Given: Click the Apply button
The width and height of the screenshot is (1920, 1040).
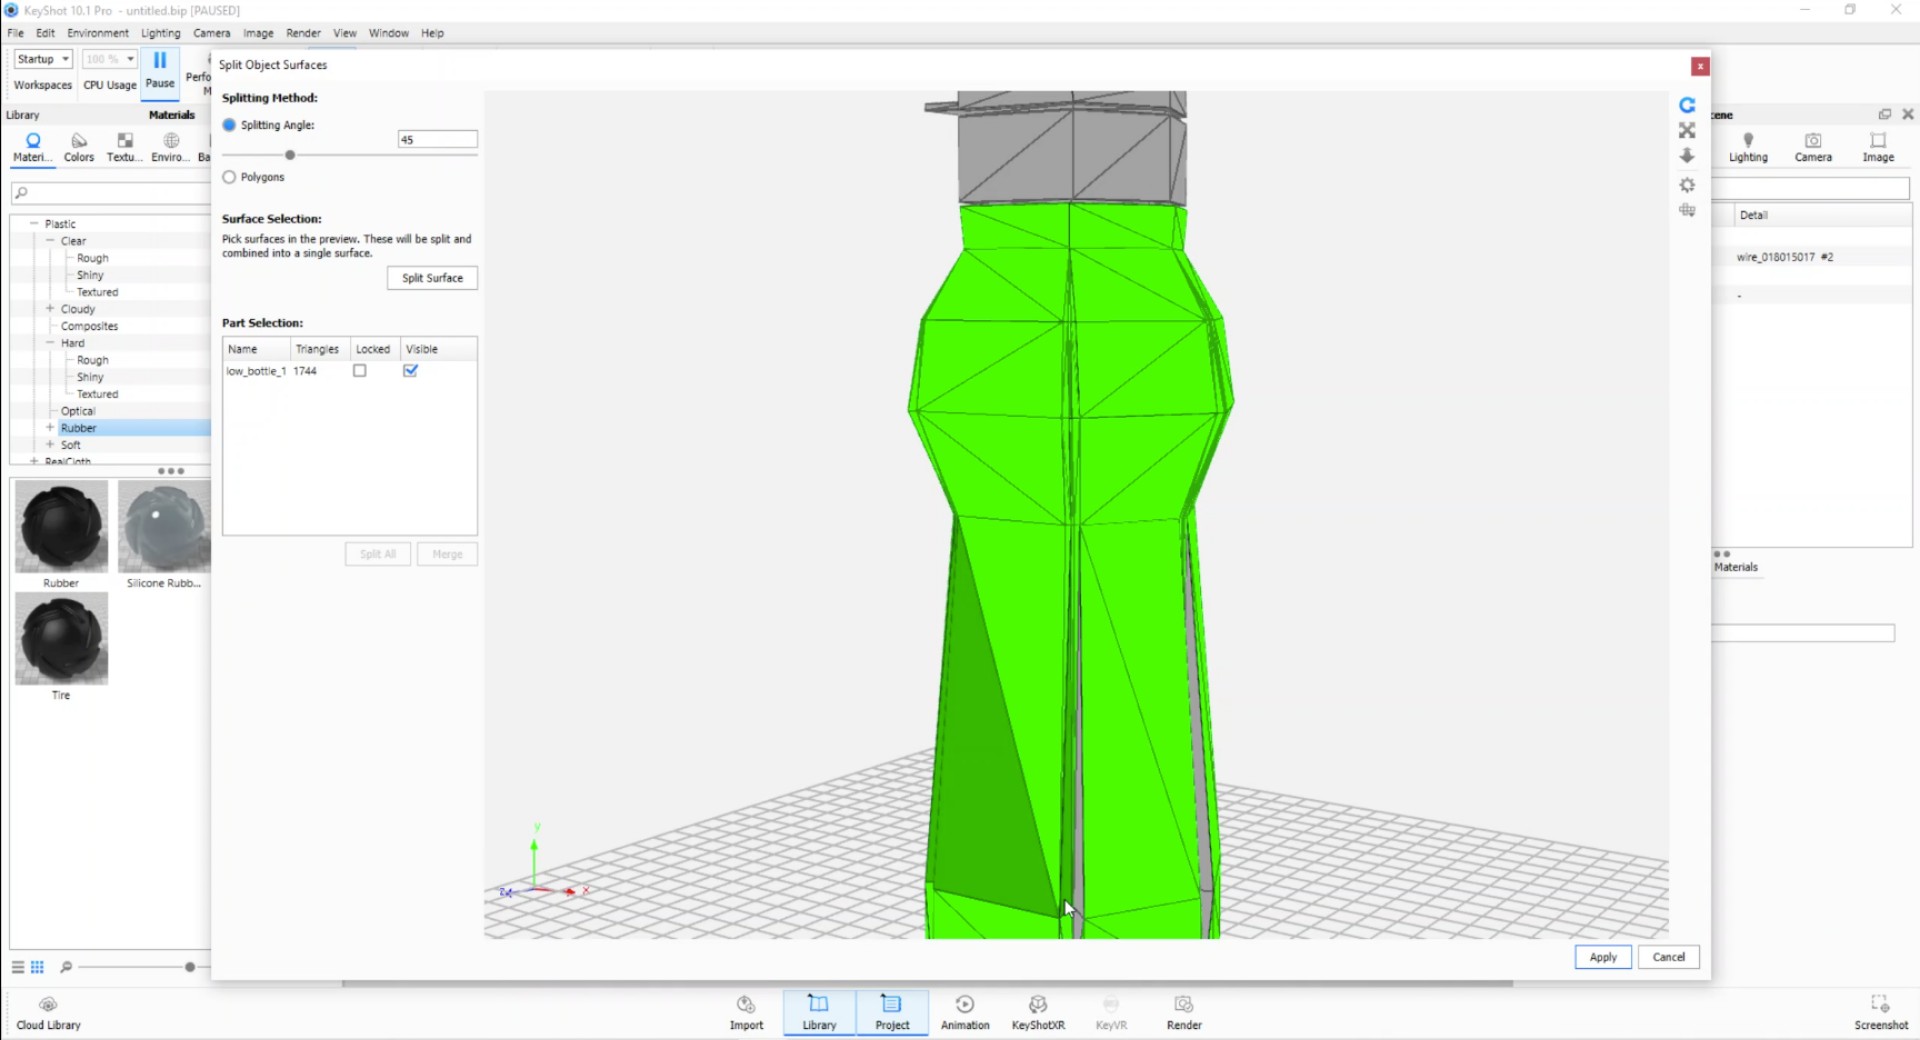Looking at the screenshot, I should click(x=1602, y=957).
